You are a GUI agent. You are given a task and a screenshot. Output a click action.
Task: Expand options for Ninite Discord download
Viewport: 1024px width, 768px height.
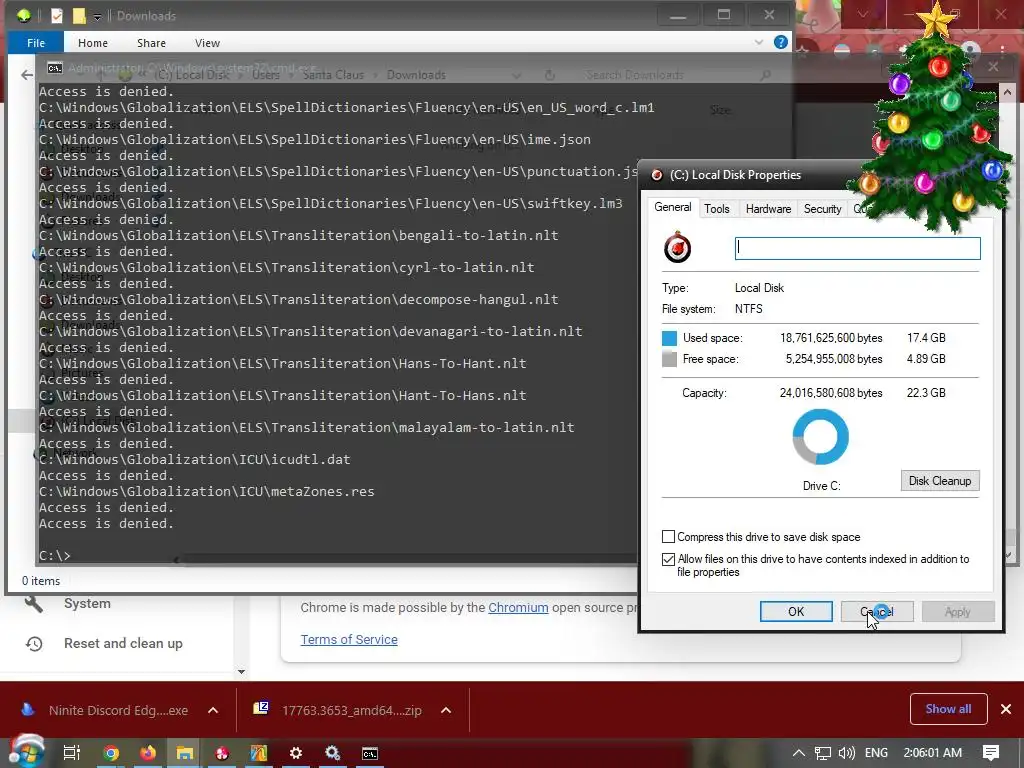(213, 710)
